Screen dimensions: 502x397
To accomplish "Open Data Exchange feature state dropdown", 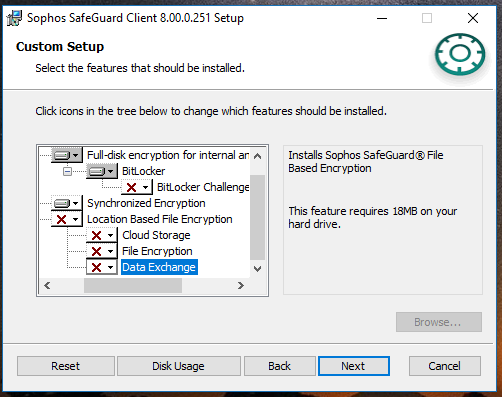I will coord(102,267).
